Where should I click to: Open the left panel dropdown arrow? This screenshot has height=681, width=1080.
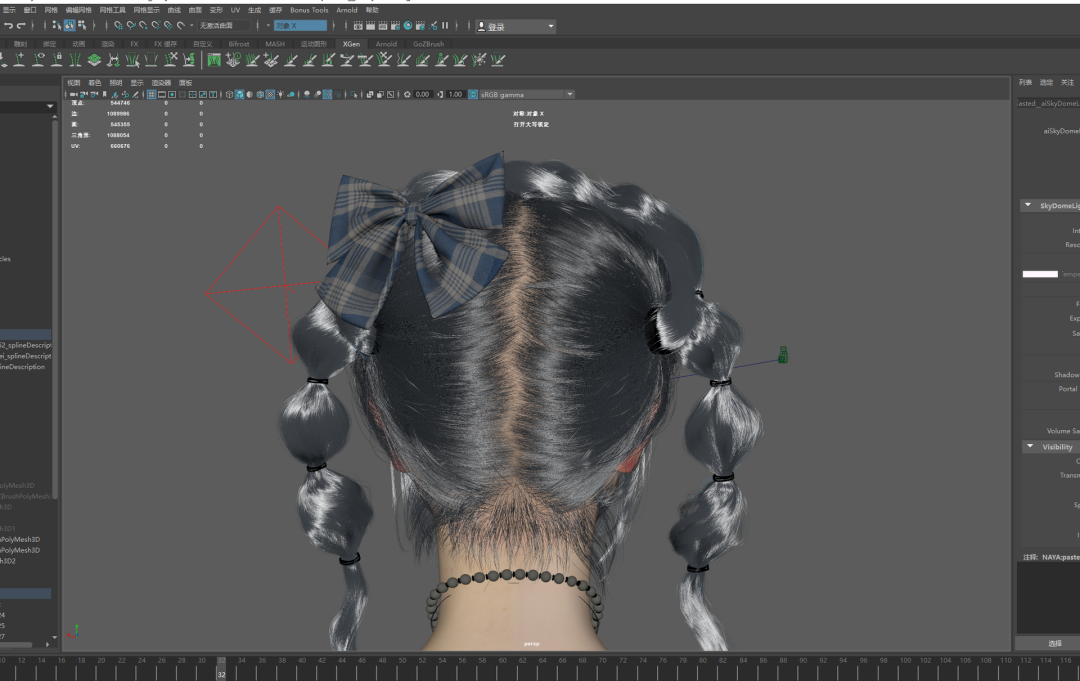50,106
